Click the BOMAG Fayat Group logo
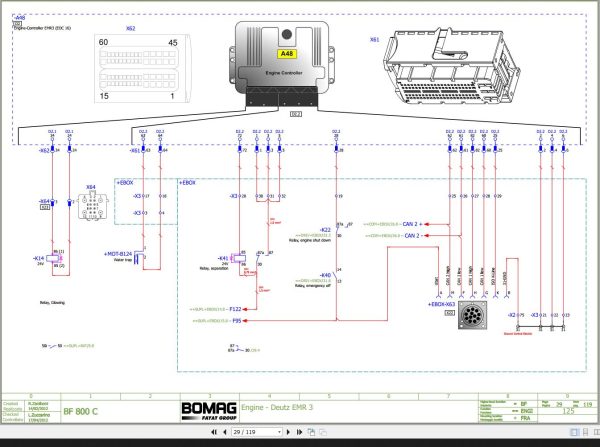Image resolution: width=600 pixels, height=447 pixels. pyautogui.click(x=209, y=411)
